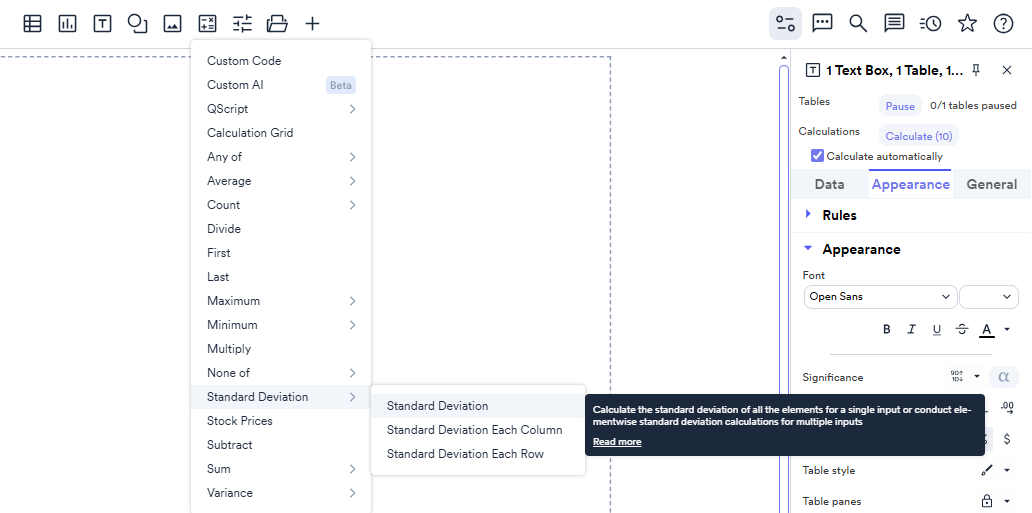Image resolution: width=1032 pixels, height=513 pixels.
Task: Click the Calculation toolbar icon
Action: pyautogui.click(x=207, y=24)
